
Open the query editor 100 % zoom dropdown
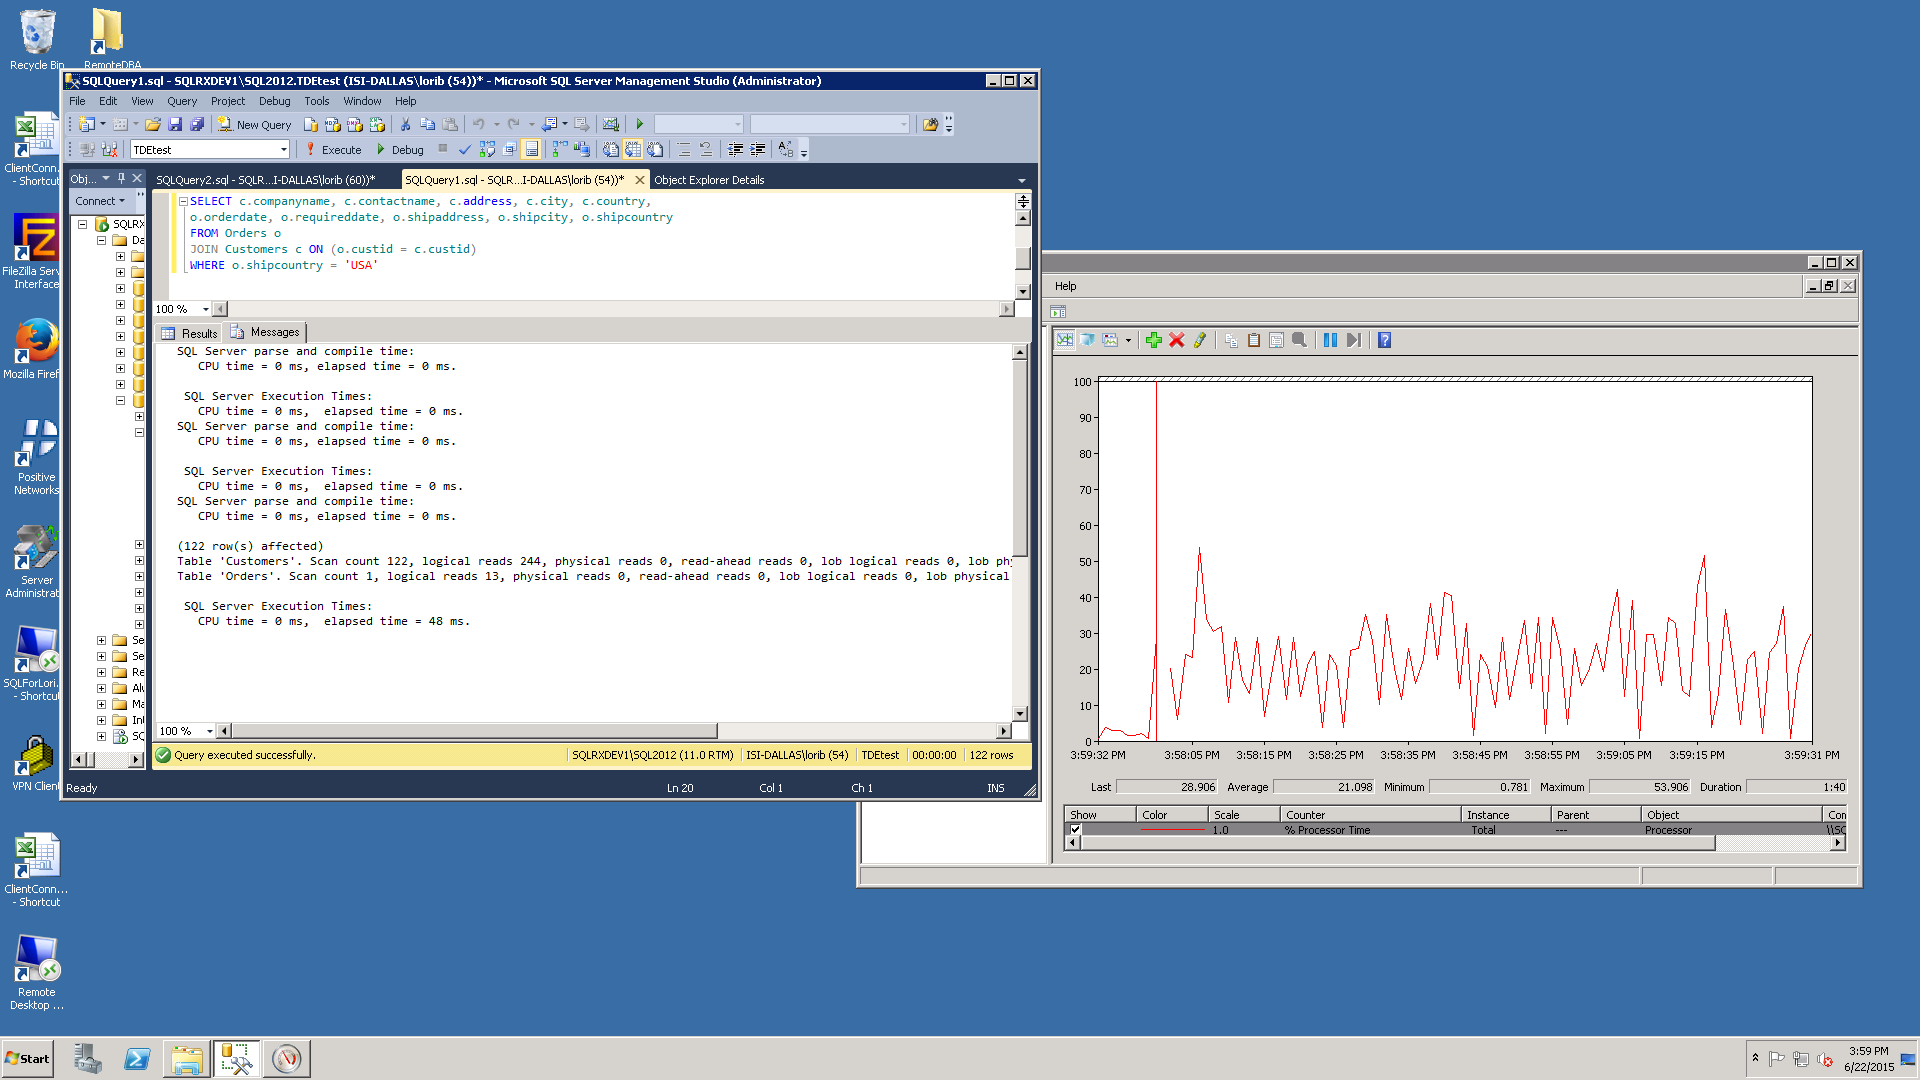point(206,309)
